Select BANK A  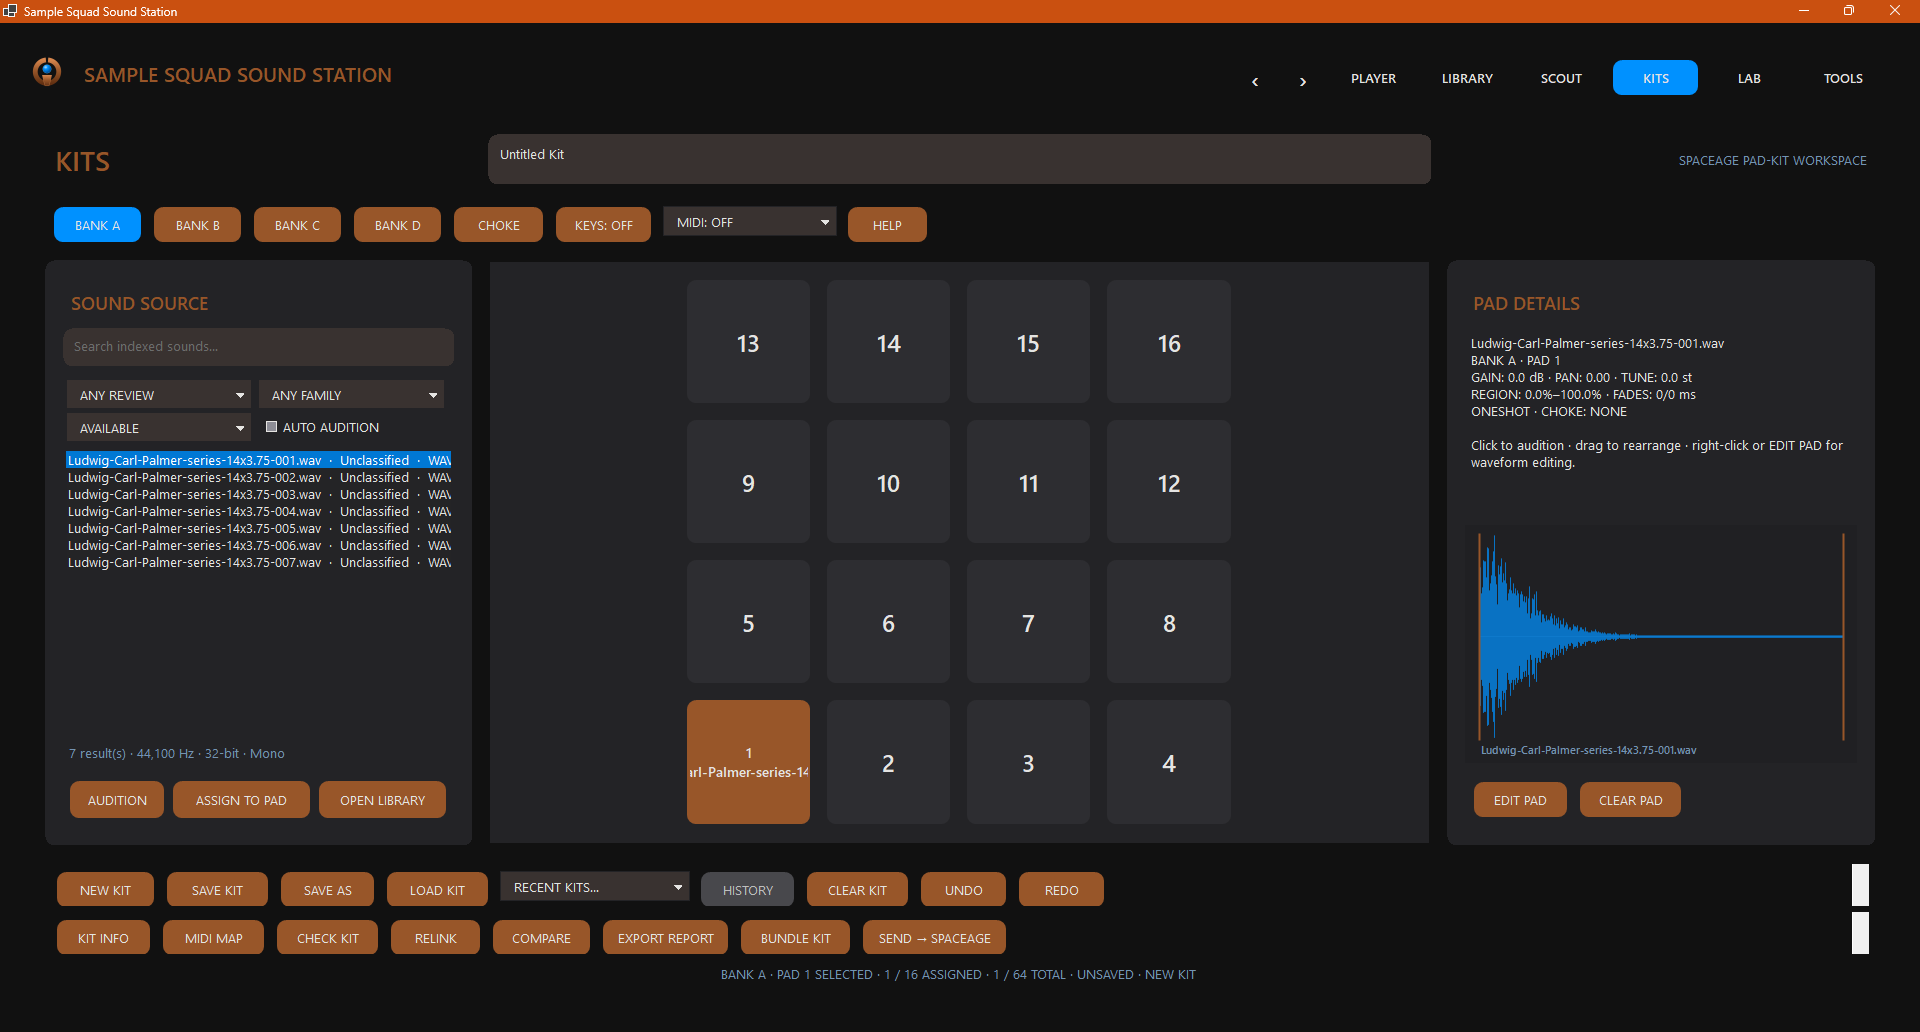point(97,225)
